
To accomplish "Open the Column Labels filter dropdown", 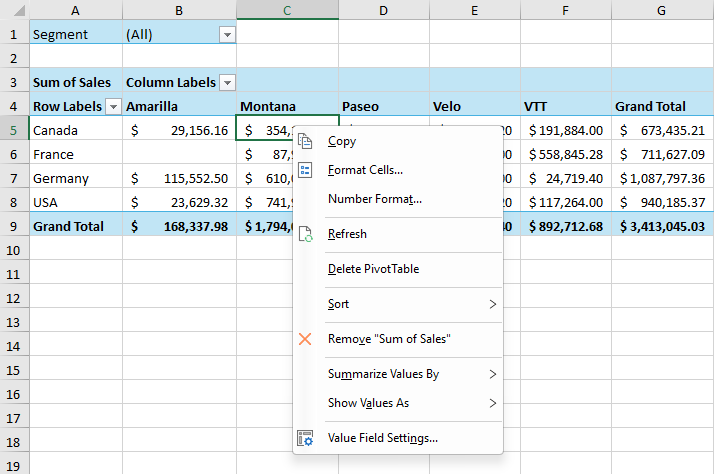I will pos(227,83).
